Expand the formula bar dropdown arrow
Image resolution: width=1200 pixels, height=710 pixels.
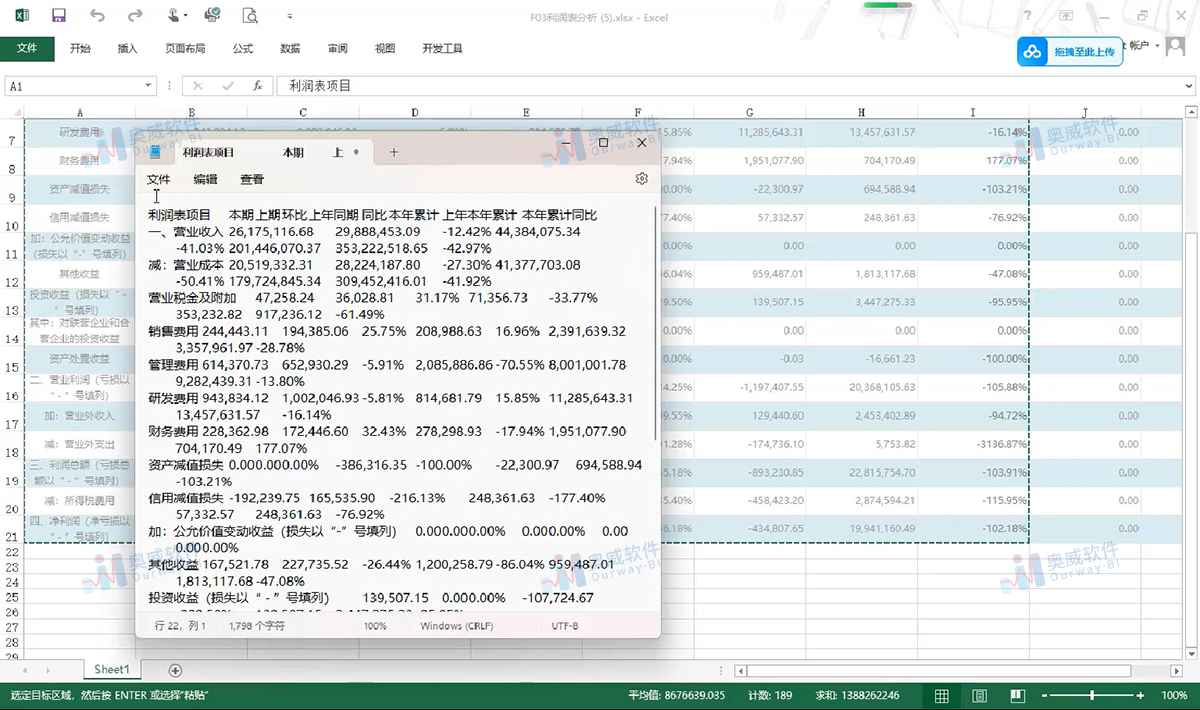[x=1188, y=85]
